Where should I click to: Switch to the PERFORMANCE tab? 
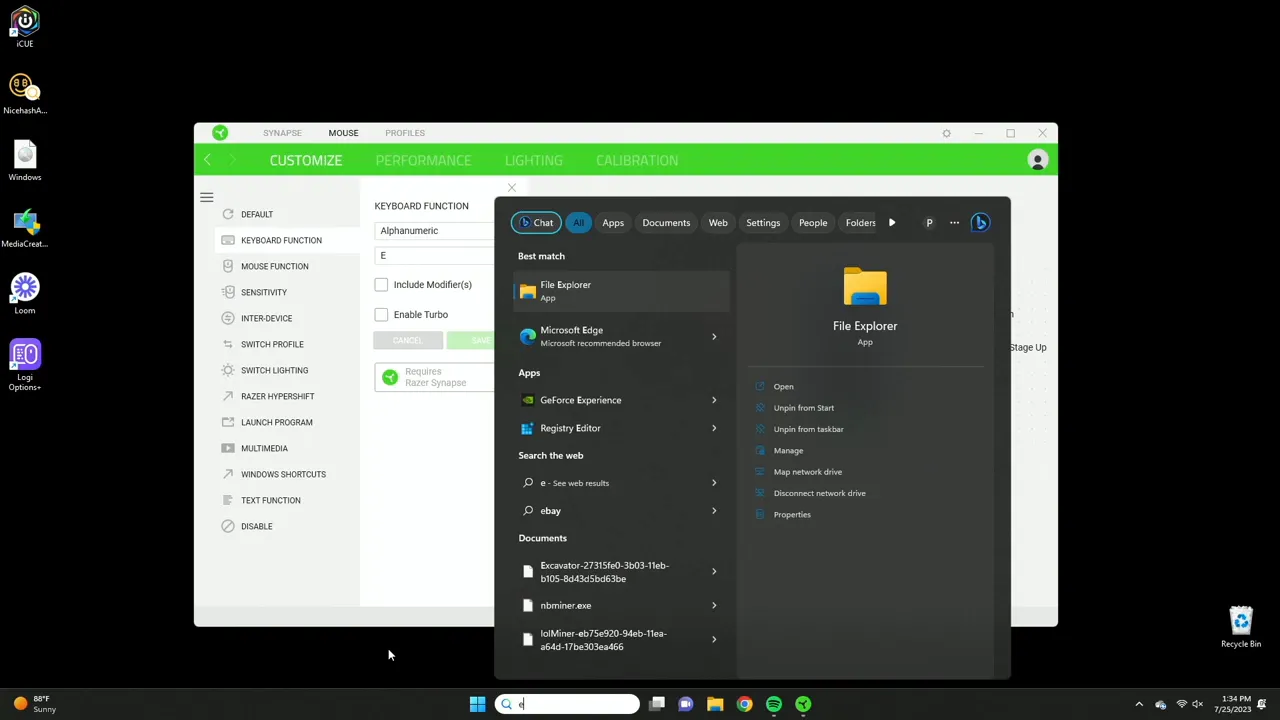coord(423,160)
